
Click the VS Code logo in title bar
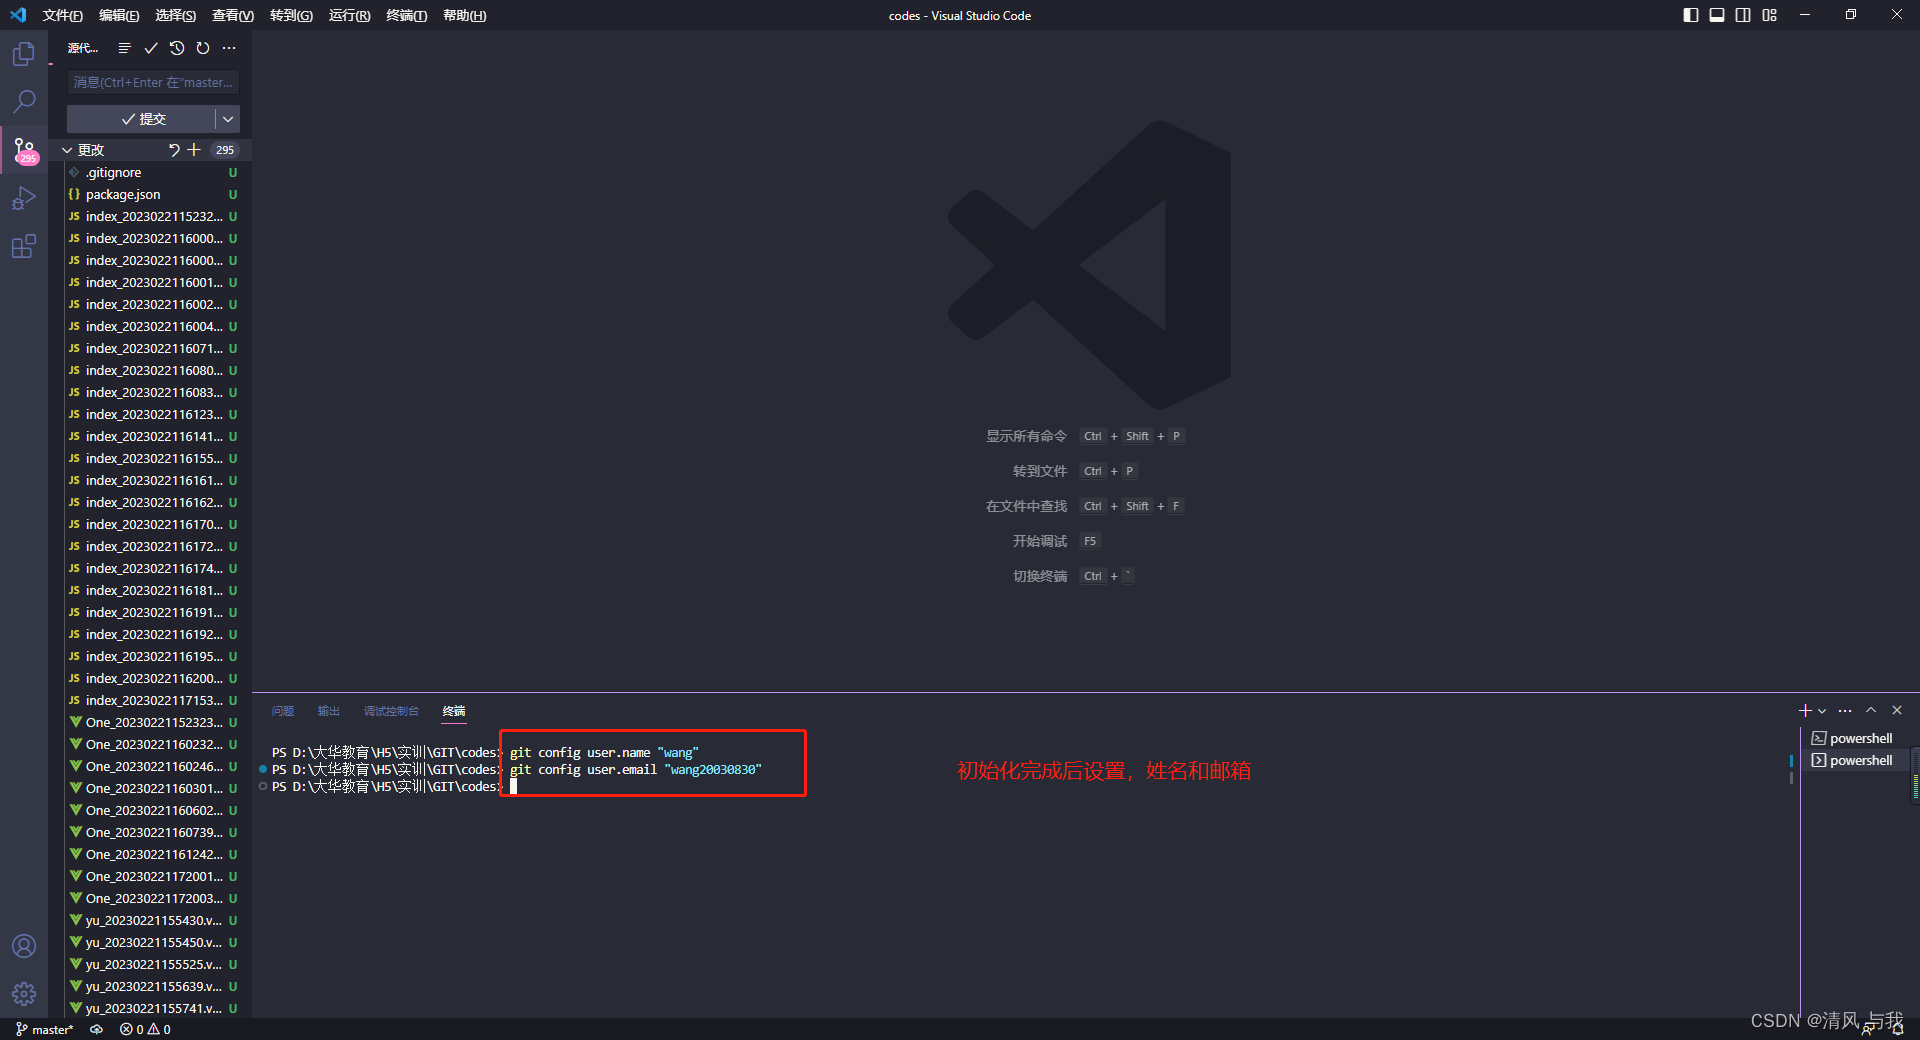(18, 15)
